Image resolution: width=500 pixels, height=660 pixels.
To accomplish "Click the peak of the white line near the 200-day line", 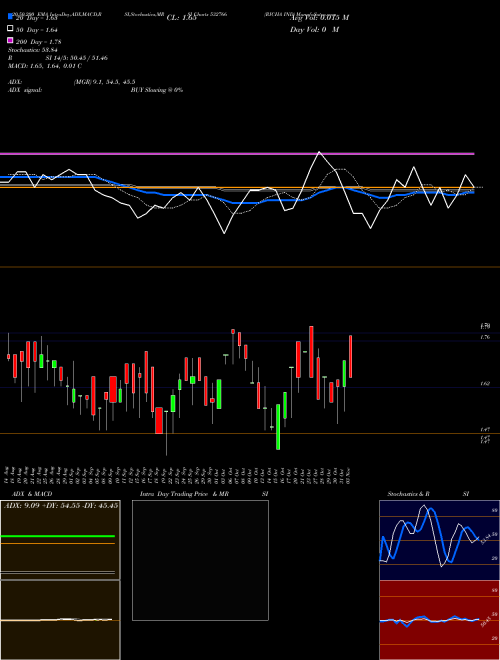I will [319, 152].
